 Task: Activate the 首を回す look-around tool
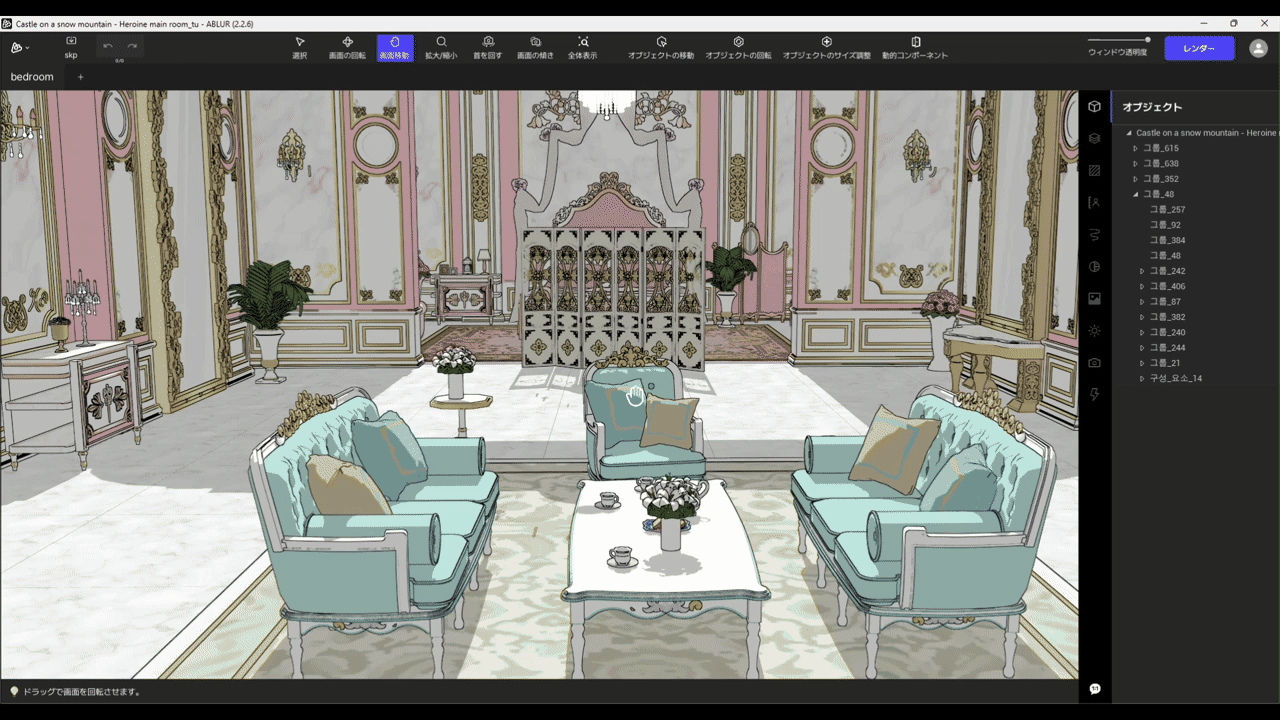click(488, 47)
